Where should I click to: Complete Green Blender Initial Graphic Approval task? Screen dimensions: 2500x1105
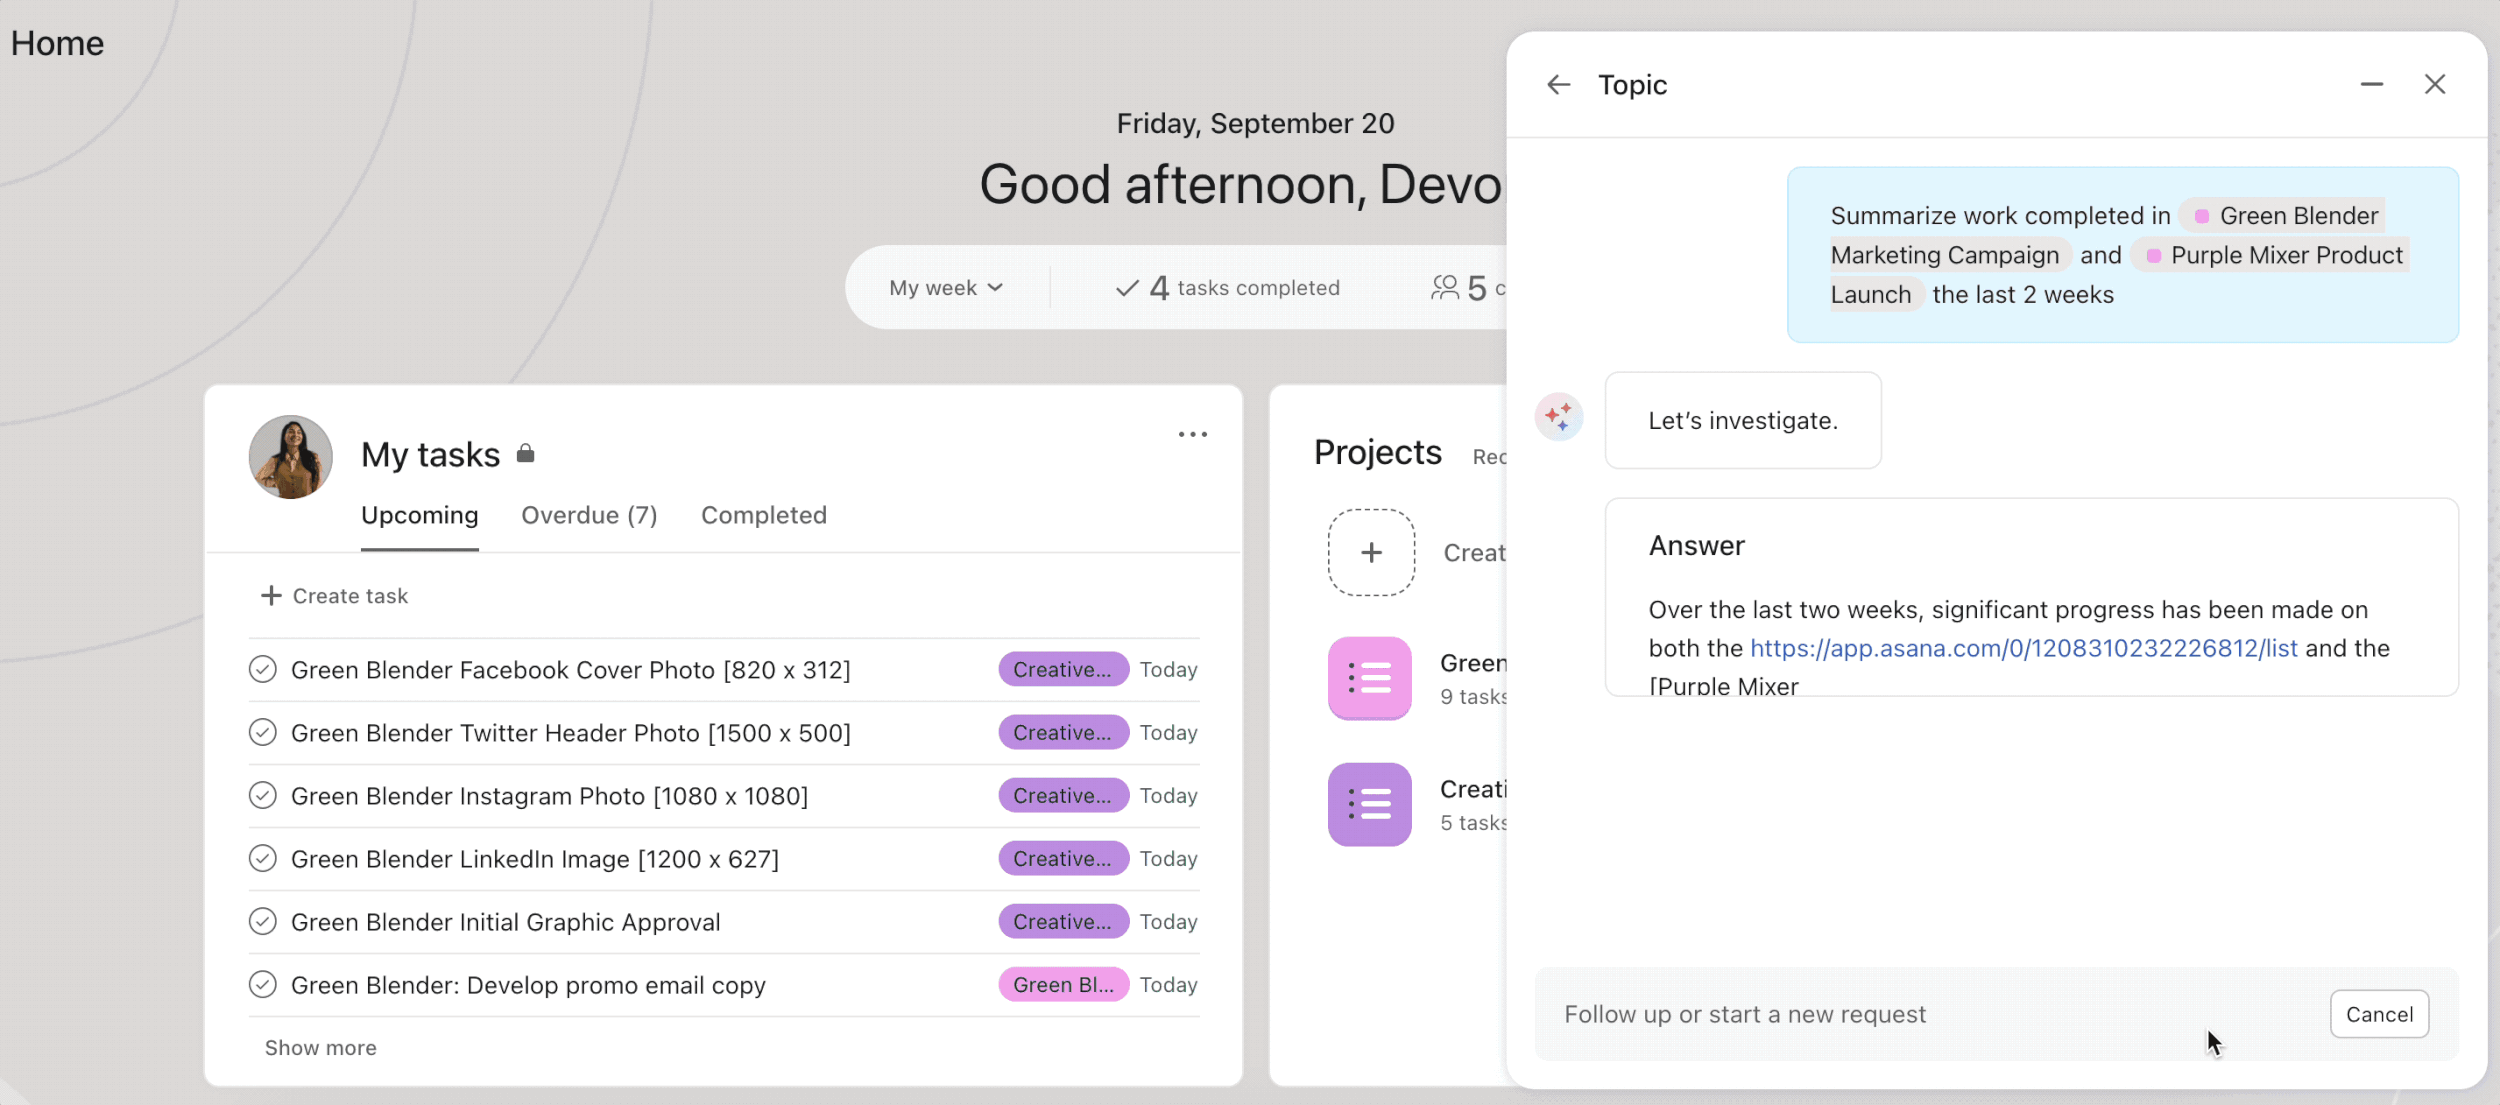(262, 921)
